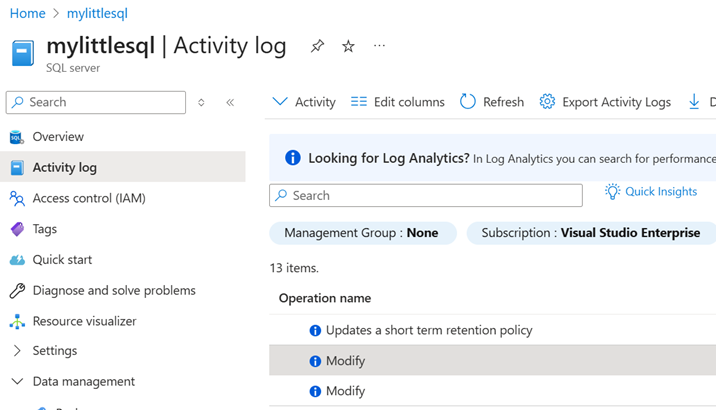Image resolution: width=716 pixels, height=410 pixels.
Task: Click the Access control people icon
Action: [x=17, y=198]
